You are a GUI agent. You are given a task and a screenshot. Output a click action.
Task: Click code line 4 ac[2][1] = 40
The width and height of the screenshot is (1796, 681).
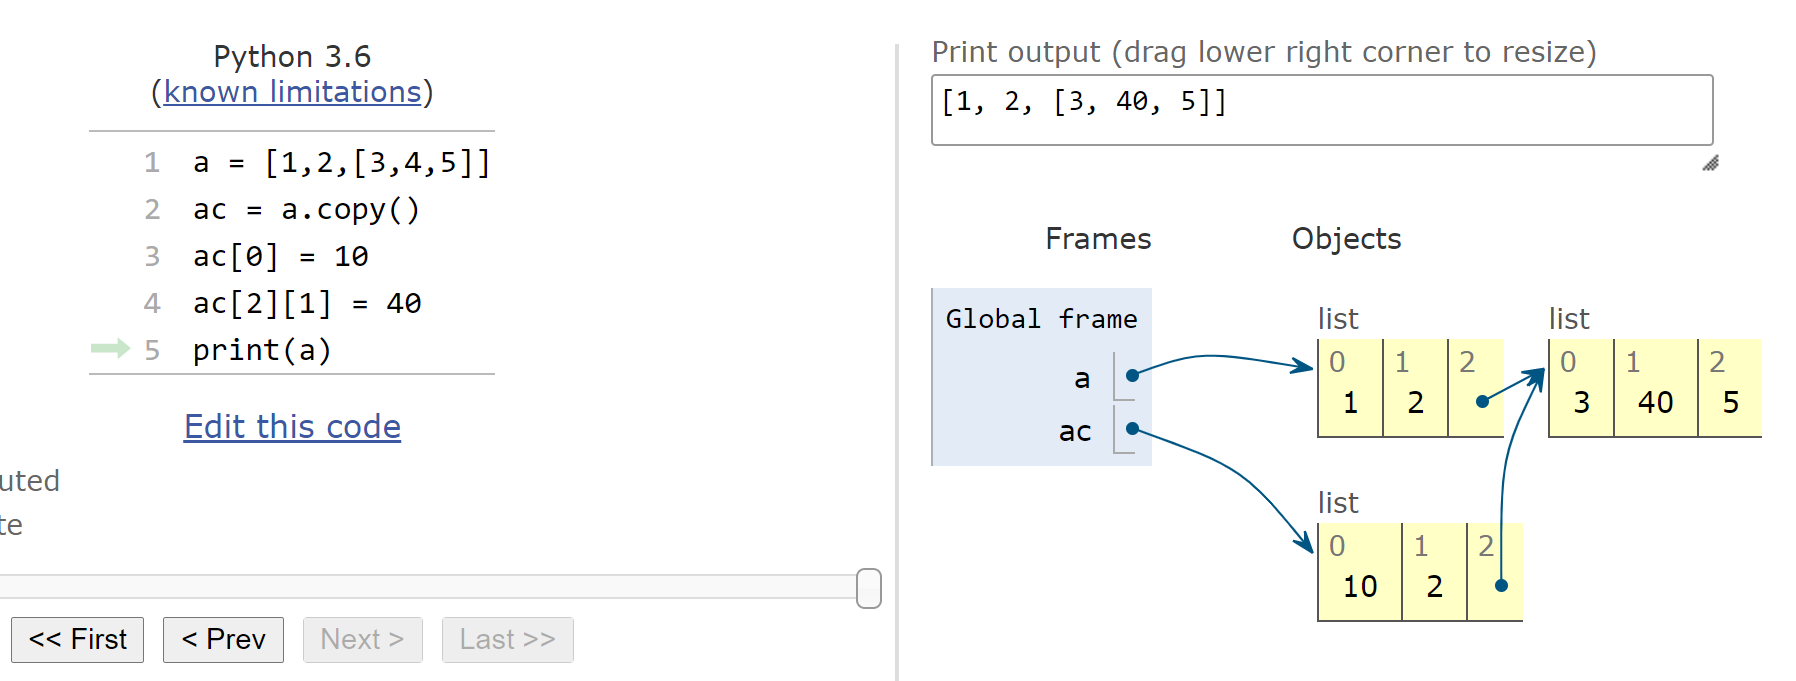pyautogui.click(x=306, y=303)
